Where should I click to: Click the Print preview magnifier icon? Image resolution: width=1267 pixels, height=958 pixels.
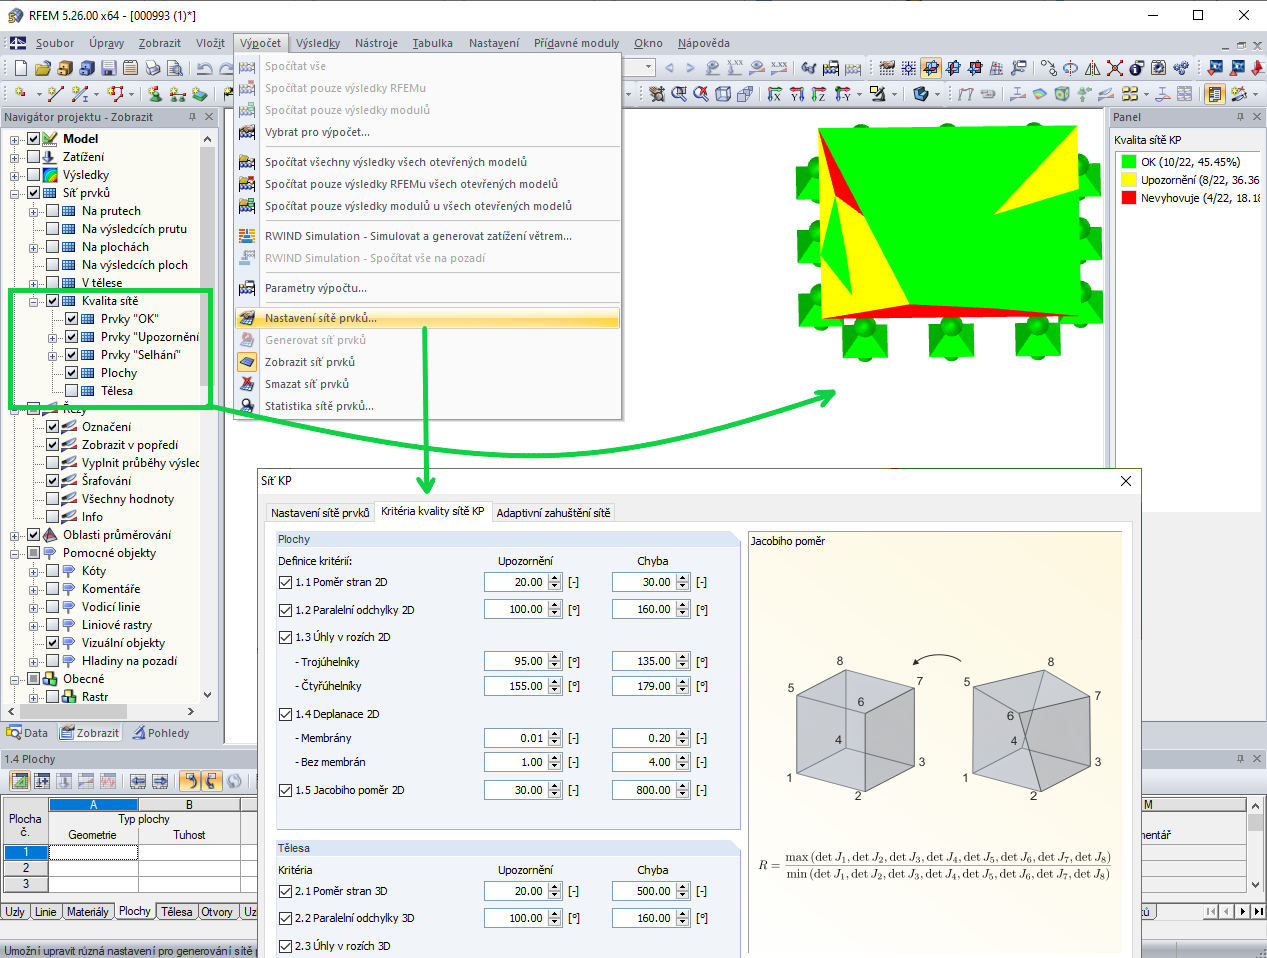(x=175, y=68)
